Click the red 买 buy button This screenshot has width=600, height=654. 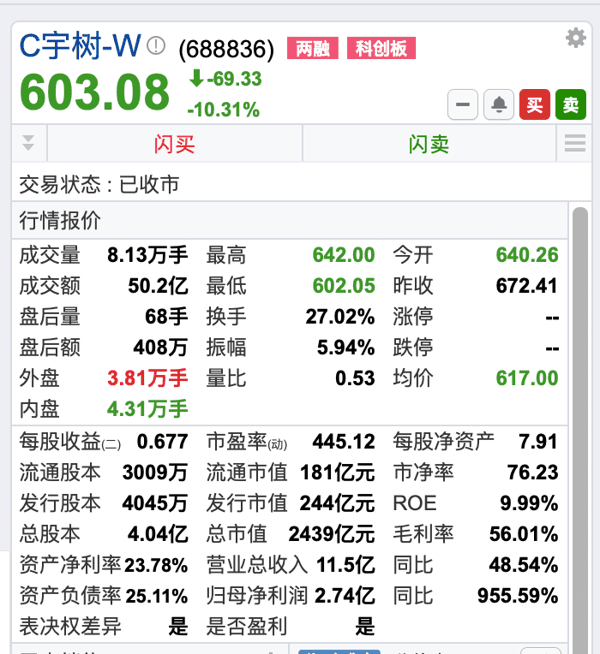(x=535, y=104)
